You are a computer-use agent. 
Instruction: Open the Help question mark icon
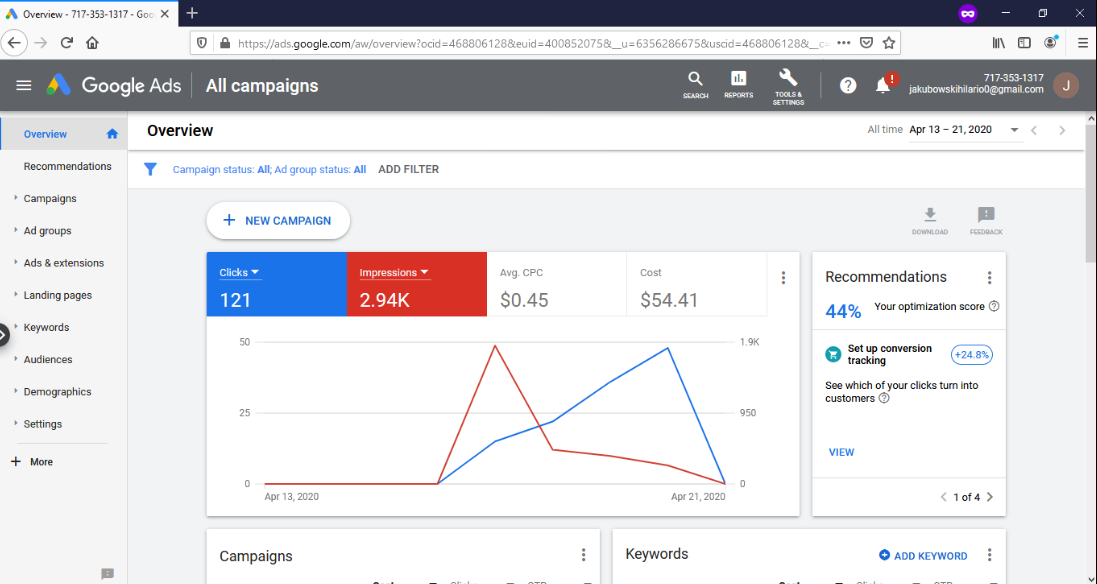(x=848, y=85)
